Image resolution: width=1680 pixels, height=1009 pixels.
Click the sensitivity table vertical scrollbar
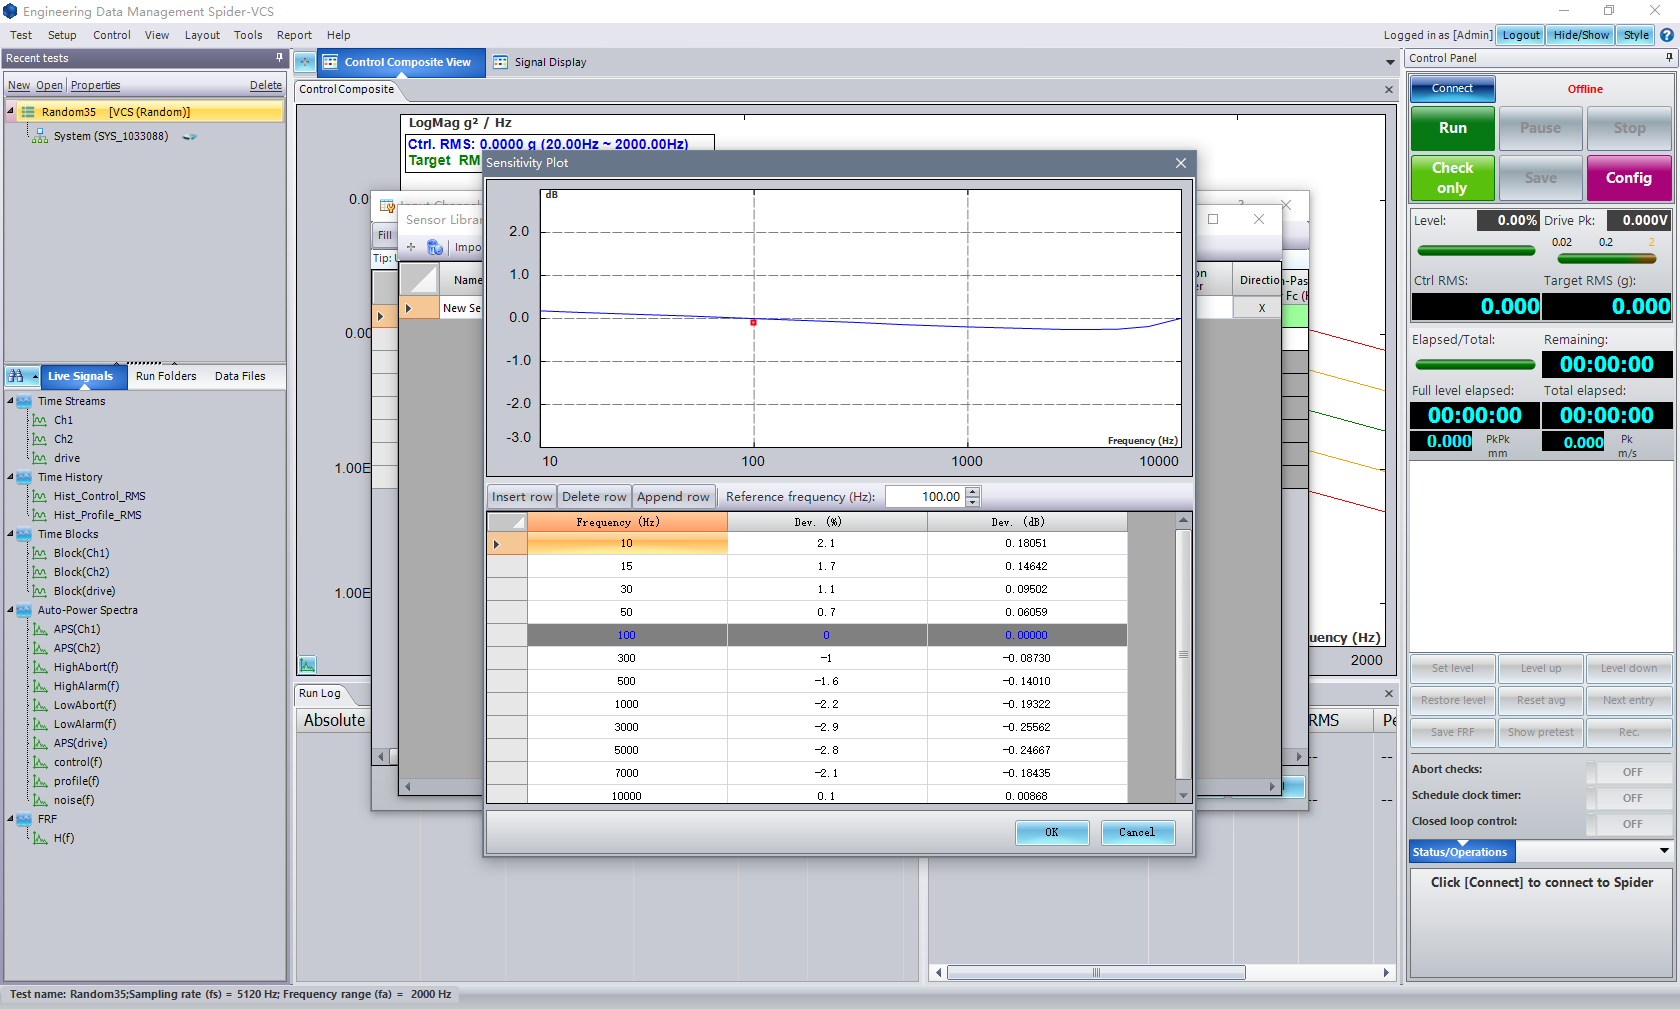(x=1183, y=657)
